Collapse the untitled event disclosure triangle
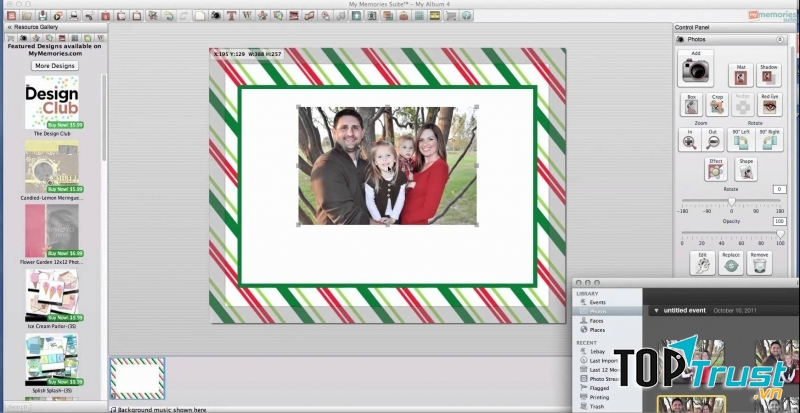Screen dimensions: 800x413 click(656, 310)
